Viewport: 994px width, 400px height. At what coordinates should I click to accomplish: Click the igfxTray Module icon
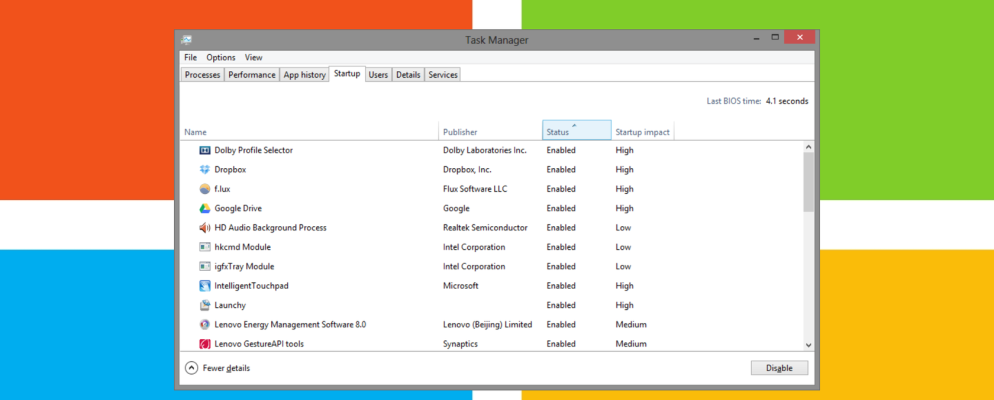pyautogui.click(x=204, y=266)
